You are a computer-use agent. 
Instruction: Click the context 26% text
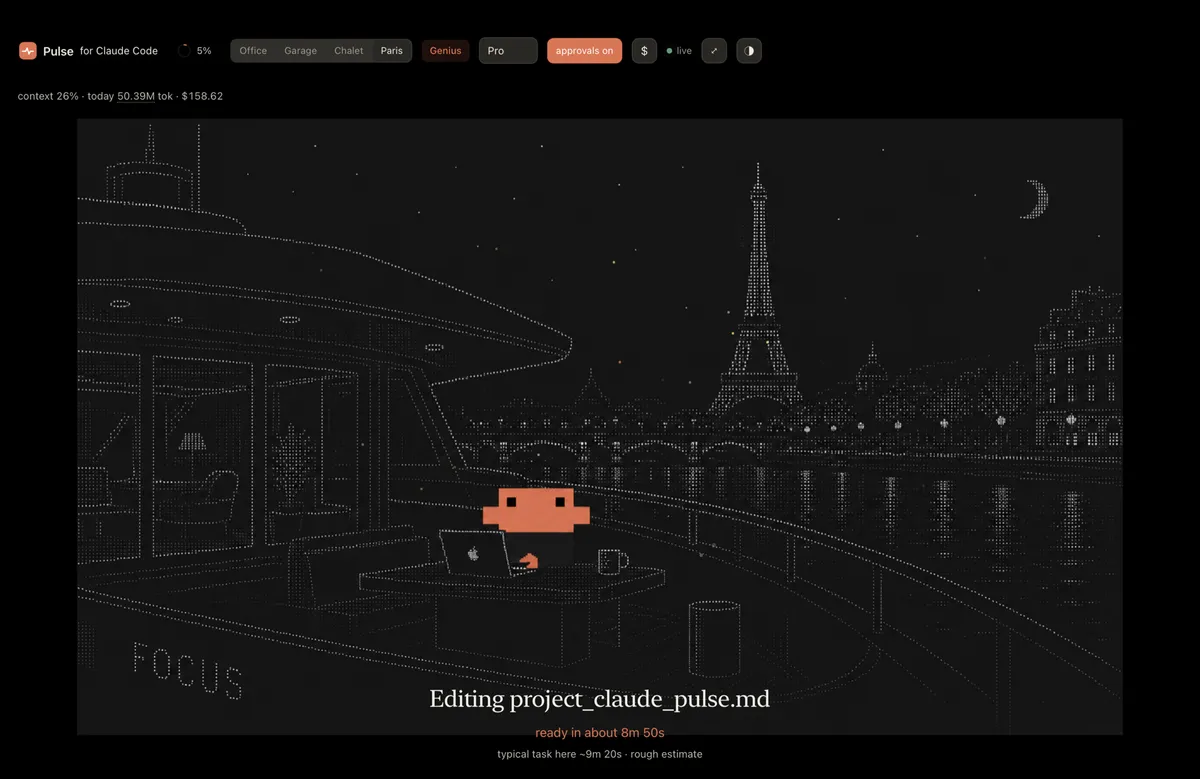(48, 96)
